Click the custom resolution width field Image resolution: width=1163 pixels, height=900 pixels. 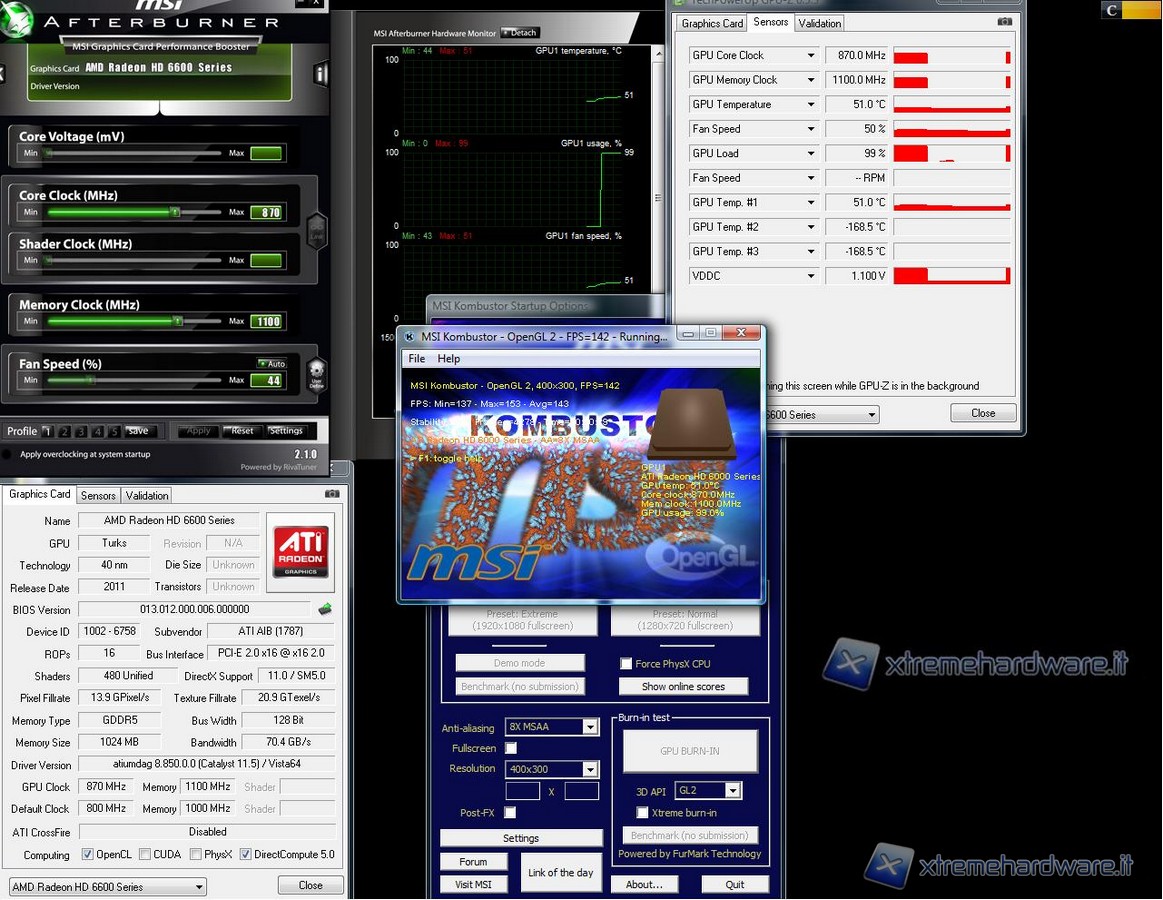click(x=522, y=791)
